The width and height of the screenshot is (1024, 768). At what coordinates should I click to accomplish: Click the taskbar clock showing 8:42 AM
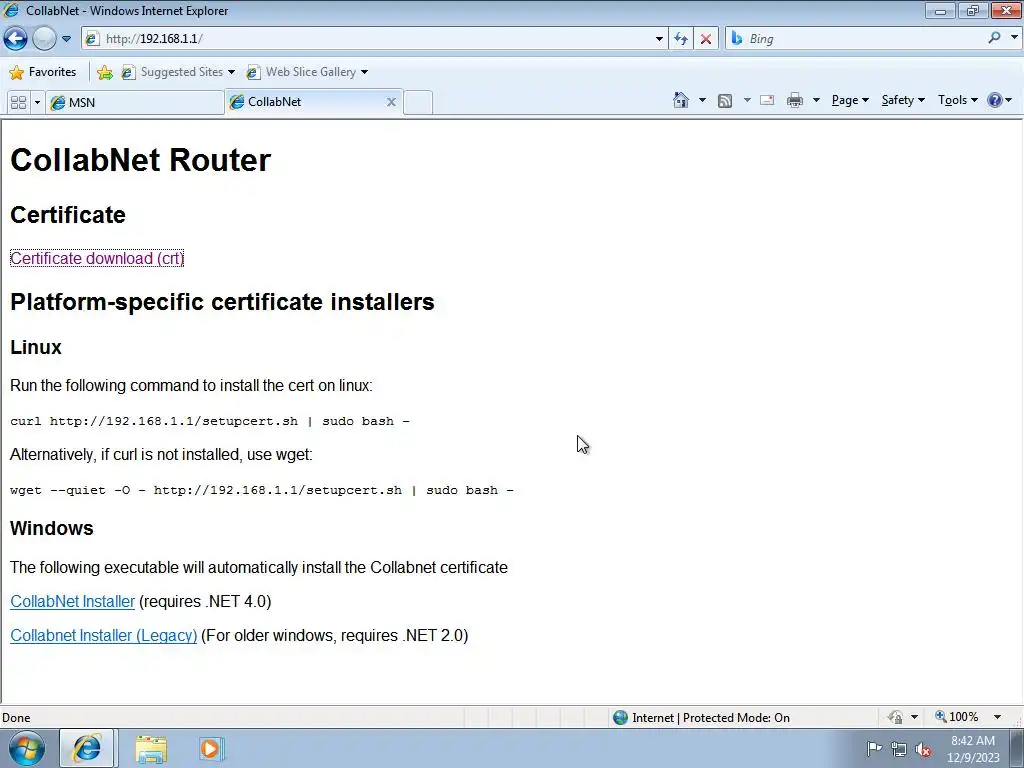tap(973, 749)
